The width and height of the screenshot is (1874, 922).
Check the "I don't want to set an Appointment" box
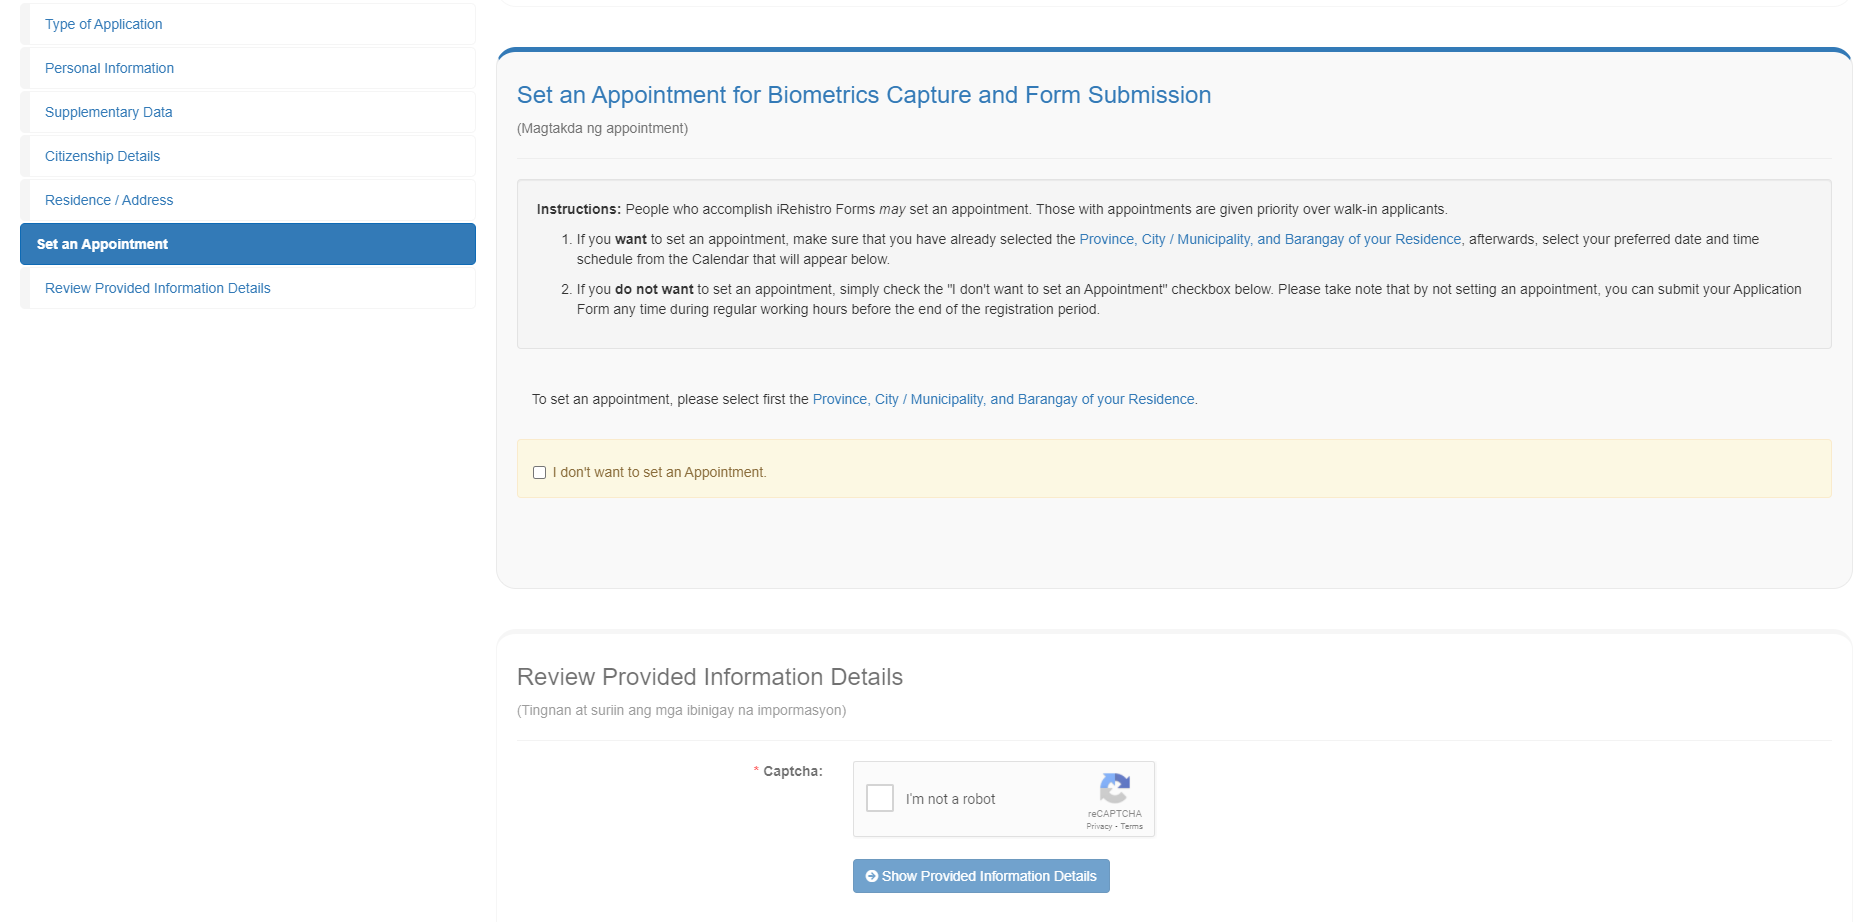point(540,473)
